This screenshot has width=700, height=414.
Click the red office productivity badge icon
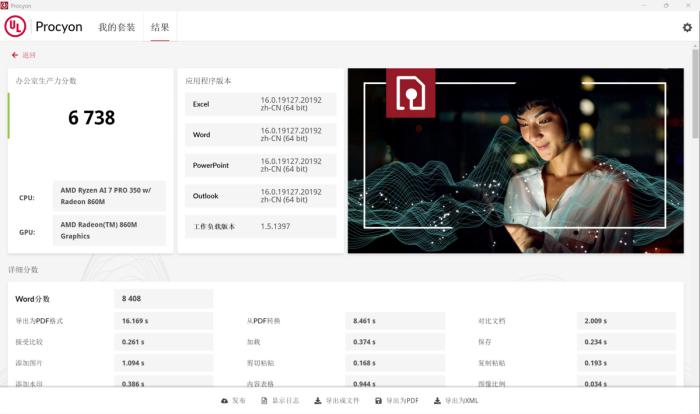click(410, 93)
